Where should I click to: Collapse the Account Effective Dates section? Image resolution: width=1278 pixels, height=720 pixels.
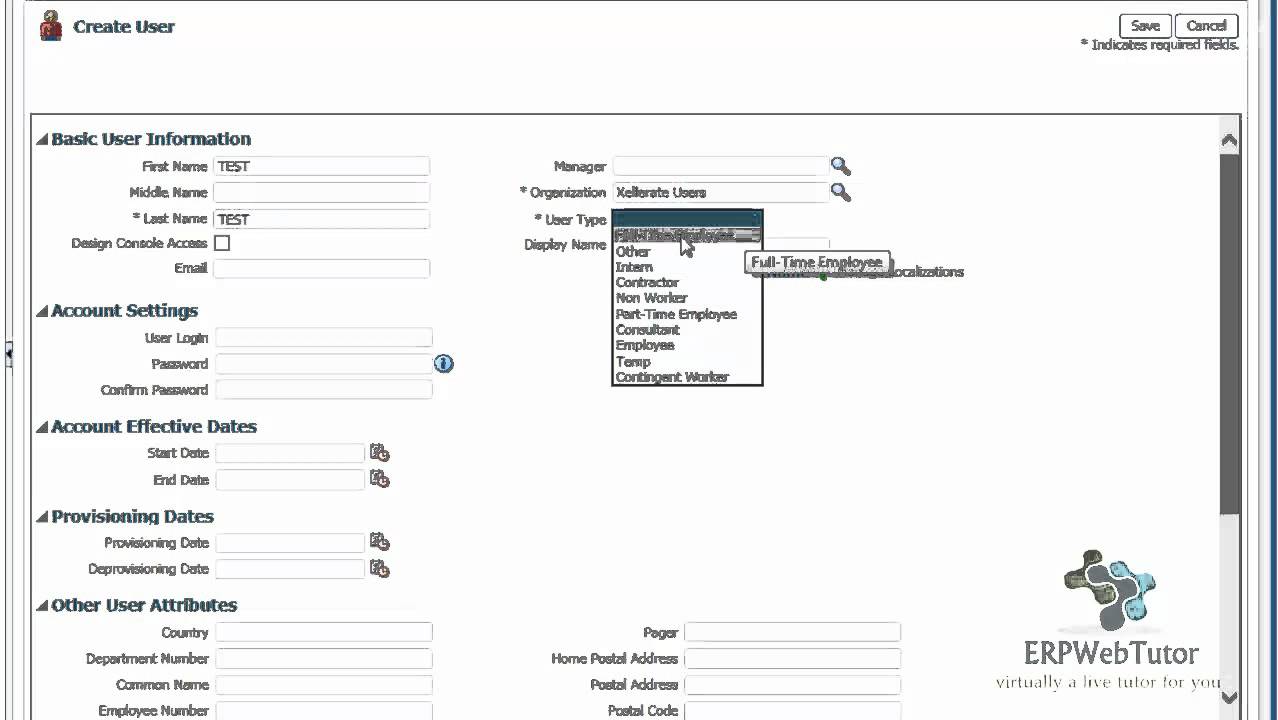pos(42,427)
